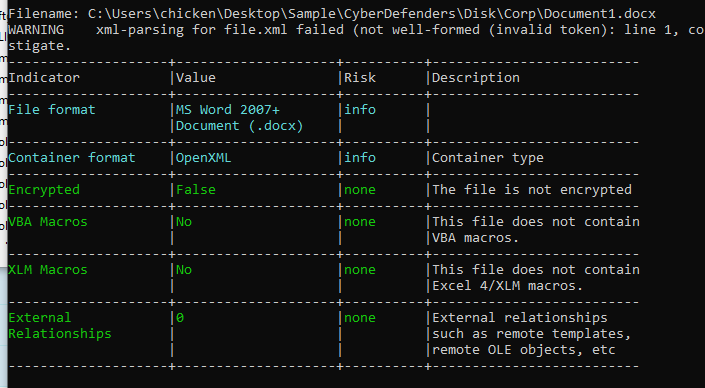
Task: Click the 'none' risk in VBA Macros row
Action: (360, 222)
